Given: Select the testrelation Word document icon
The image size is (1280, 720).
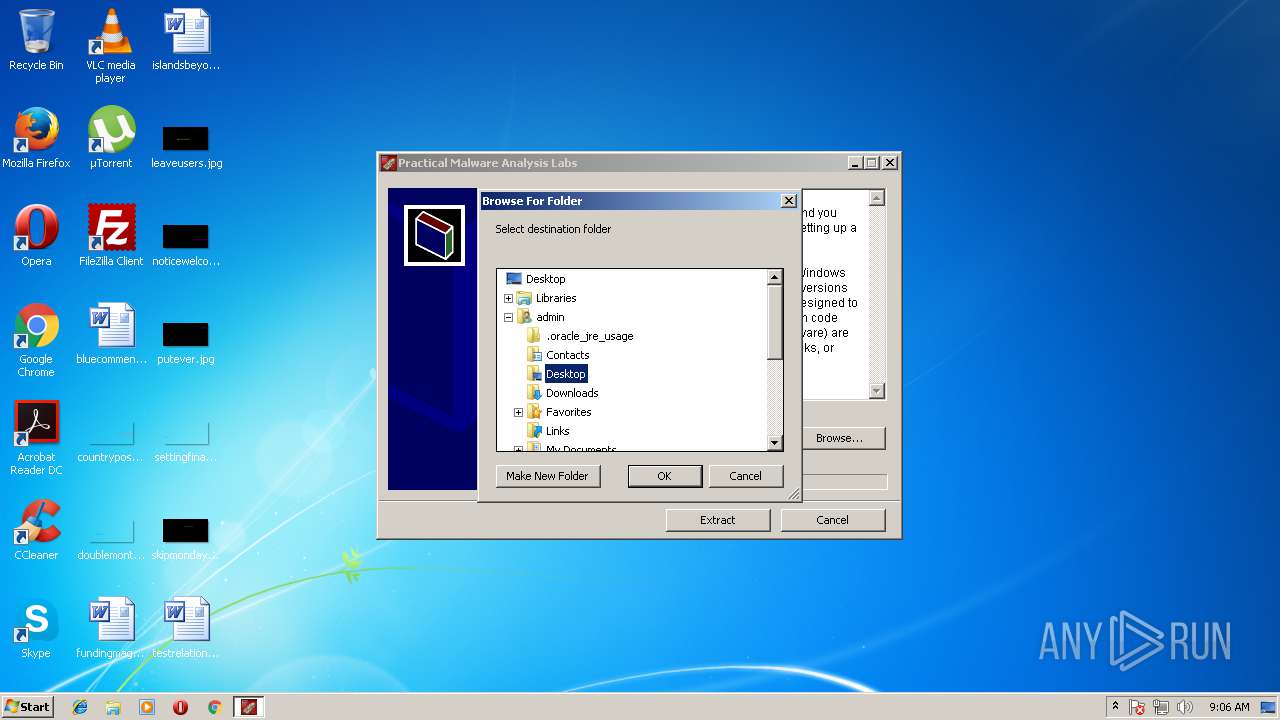Looking at the screenshot, I should [186, 628].
